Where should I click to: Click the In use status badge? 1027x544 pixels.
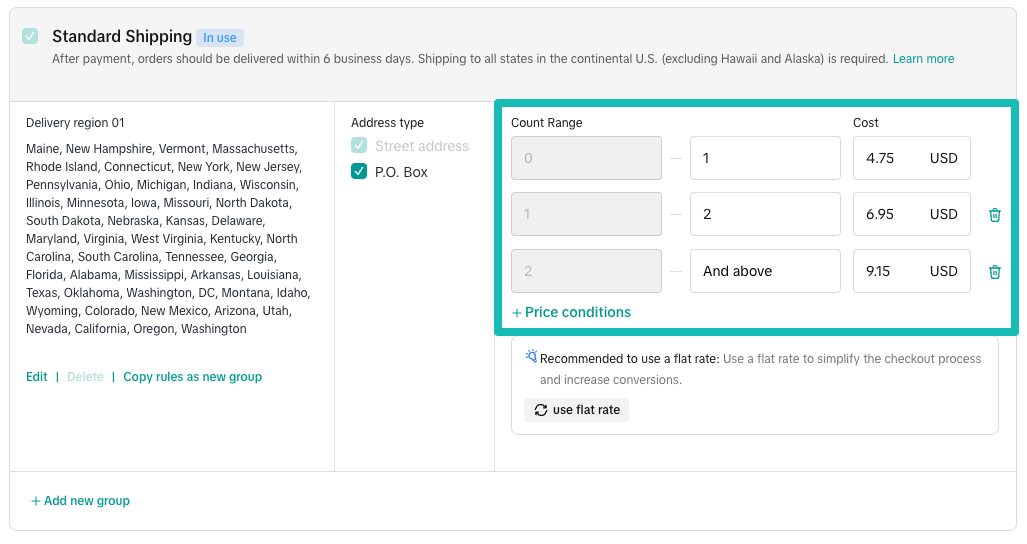pos(220,38)
